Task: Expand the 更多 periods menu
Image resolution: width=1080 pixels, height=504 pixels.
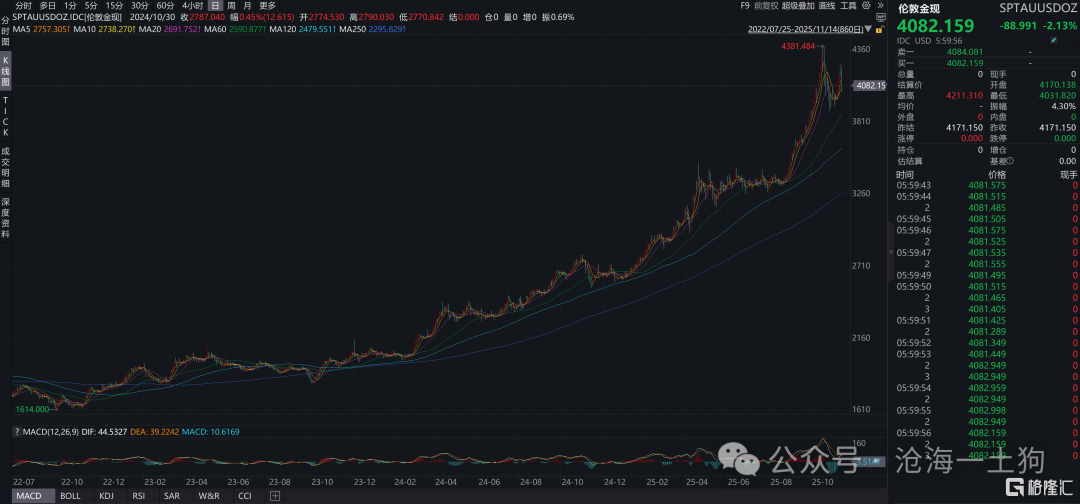Action: 267,6
